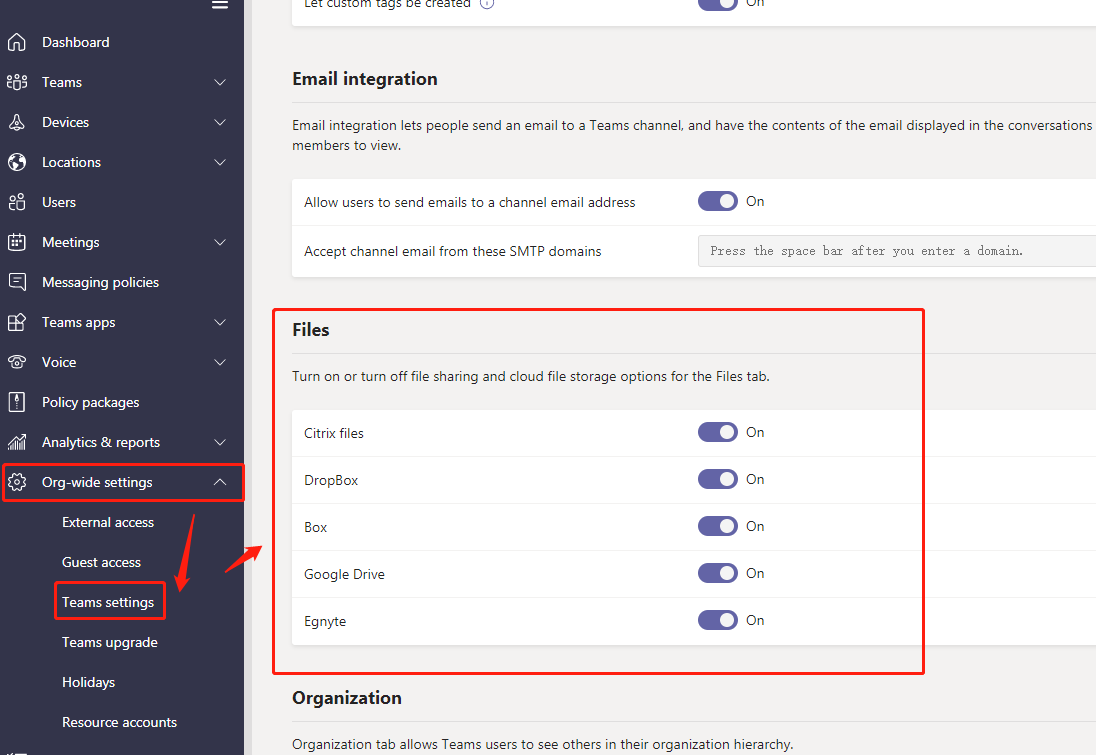The width and height of the screenshot is (1096, 755).
Task: Disable the DropBox toggle
Action: pyautogui.click(x=718, y=479)
